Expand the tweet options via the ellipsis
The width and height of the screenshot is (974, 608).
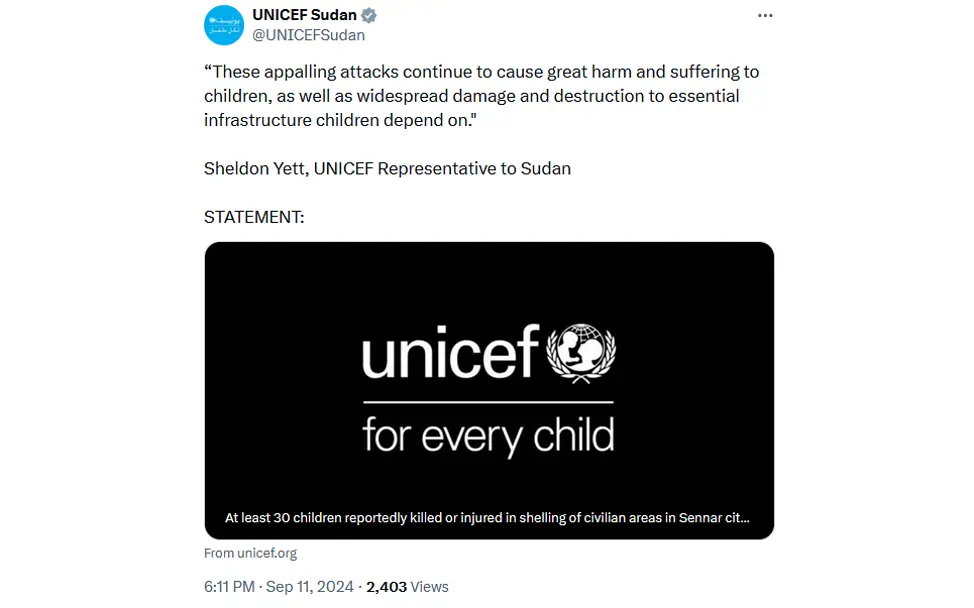[x=765, y=15]
